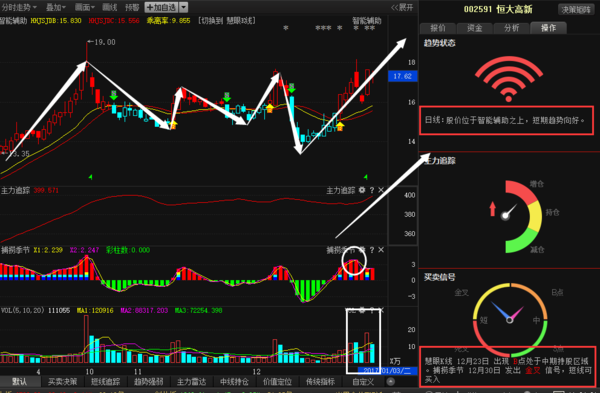Close the 捕捞季节 indicator panel

pyautogui.click(x=381, y=250)
